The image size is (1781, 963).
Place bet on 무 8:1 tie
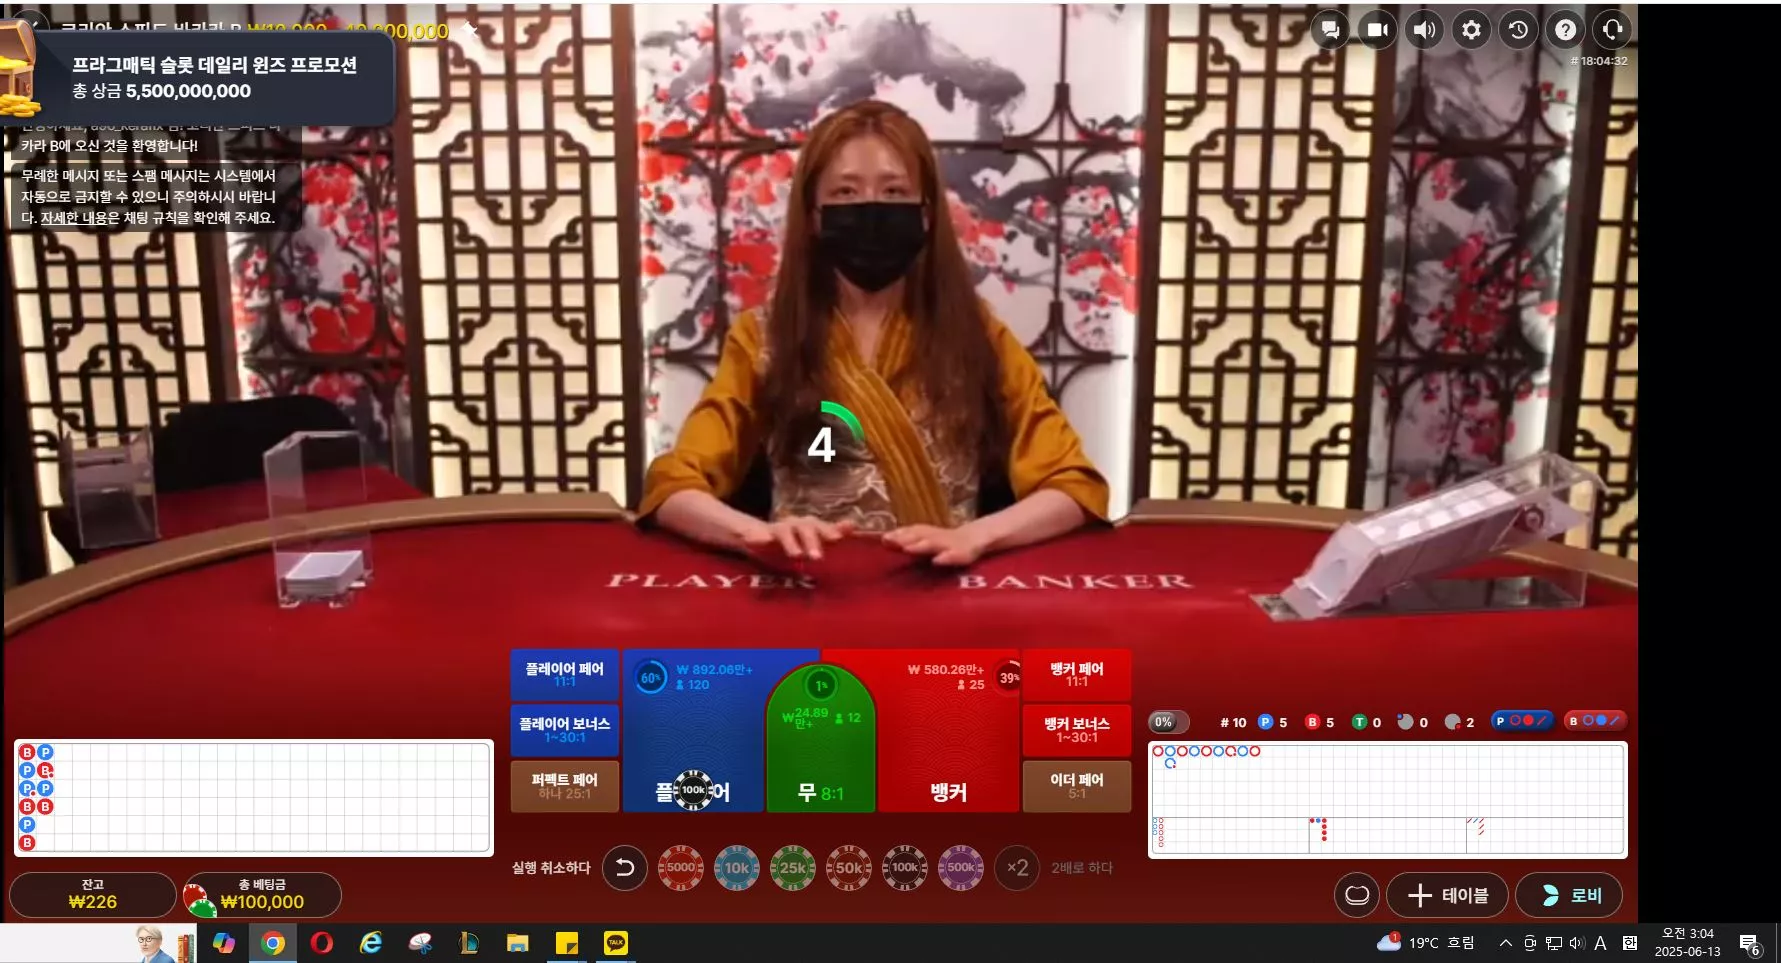pos(821,740)
